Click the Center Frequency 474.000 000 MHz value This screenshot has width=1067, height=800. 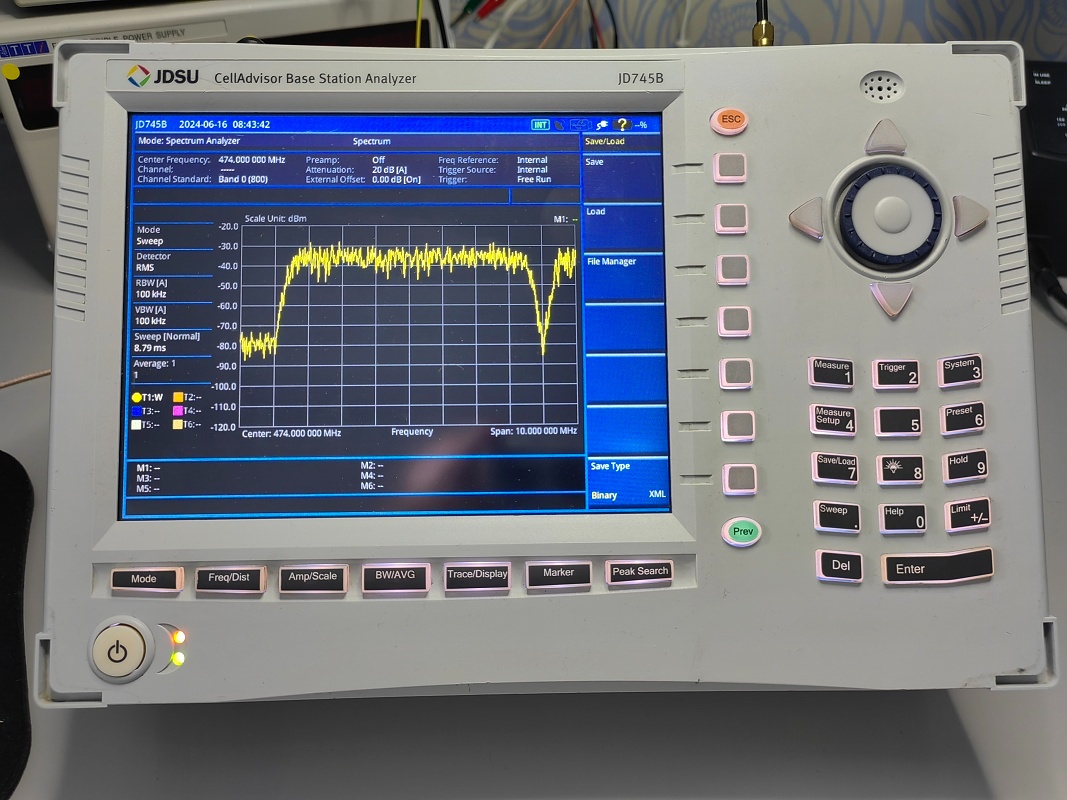251,160
